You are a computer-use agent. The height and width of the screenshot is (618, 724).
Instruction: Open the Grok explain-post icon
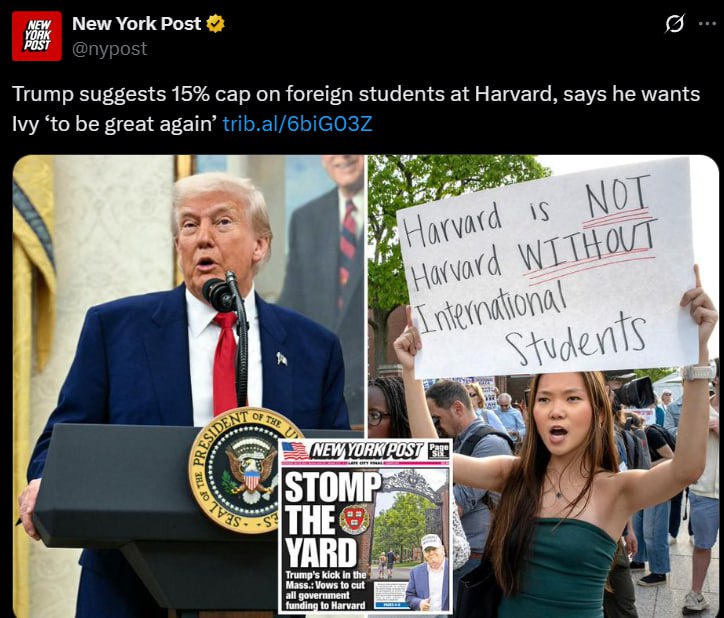[675, 24]
